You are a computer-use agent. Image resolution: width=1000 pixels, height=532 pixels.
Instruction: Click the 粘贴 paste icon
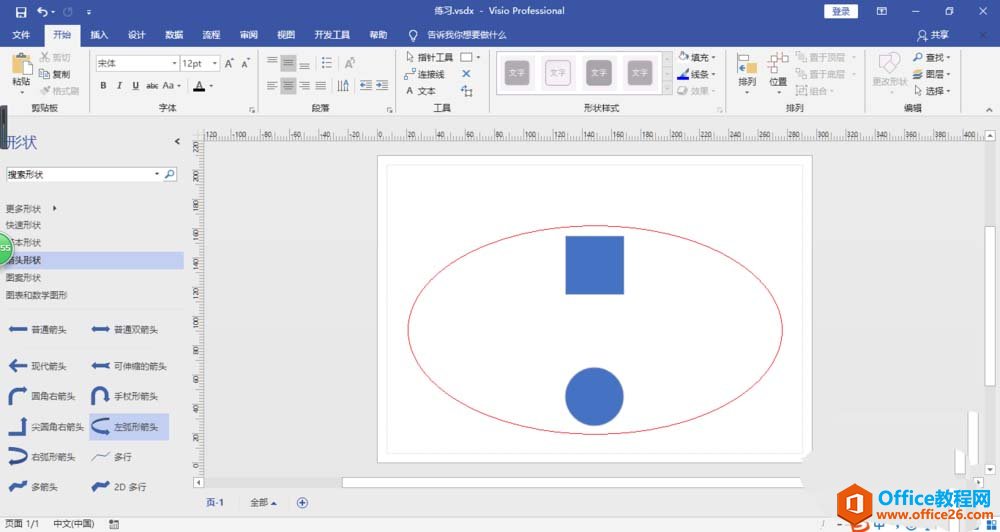[x=21, y=66]
